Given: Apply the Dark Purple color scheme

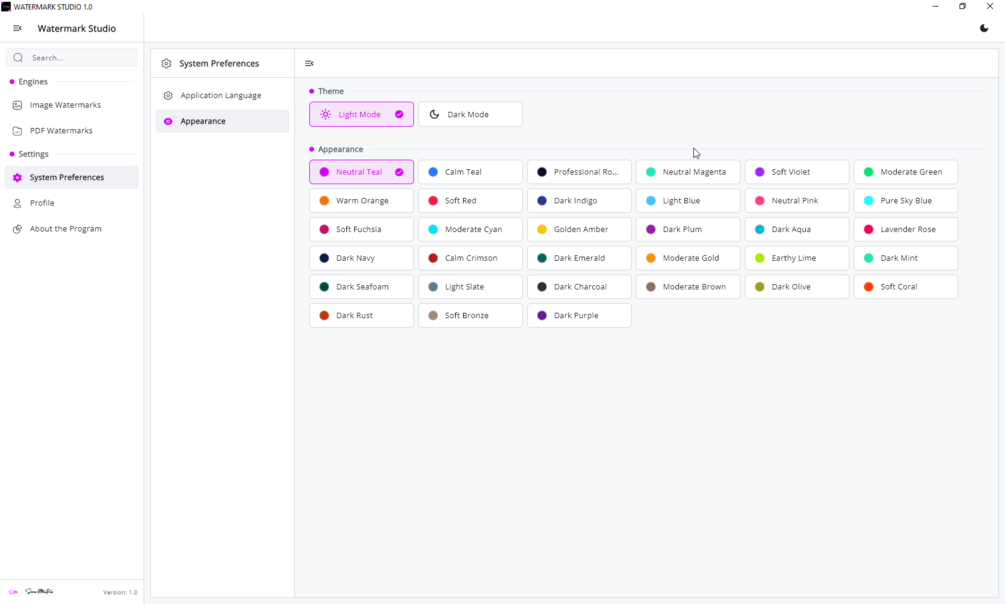Looking at the screenshot, I should (x=579, y=315).
